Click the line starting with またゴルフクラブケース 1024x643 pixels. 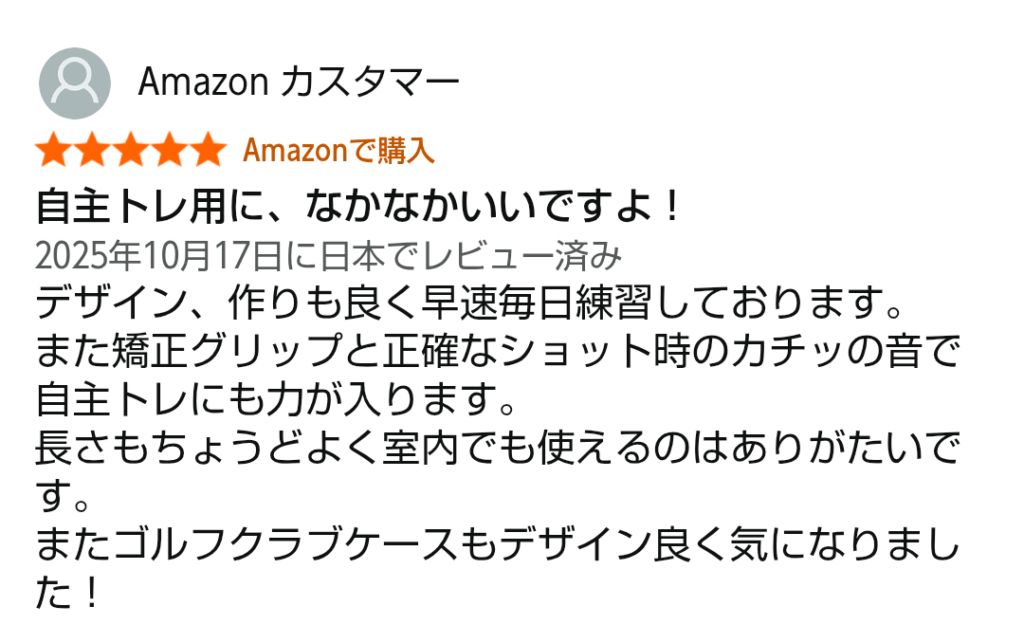point(497,547)
